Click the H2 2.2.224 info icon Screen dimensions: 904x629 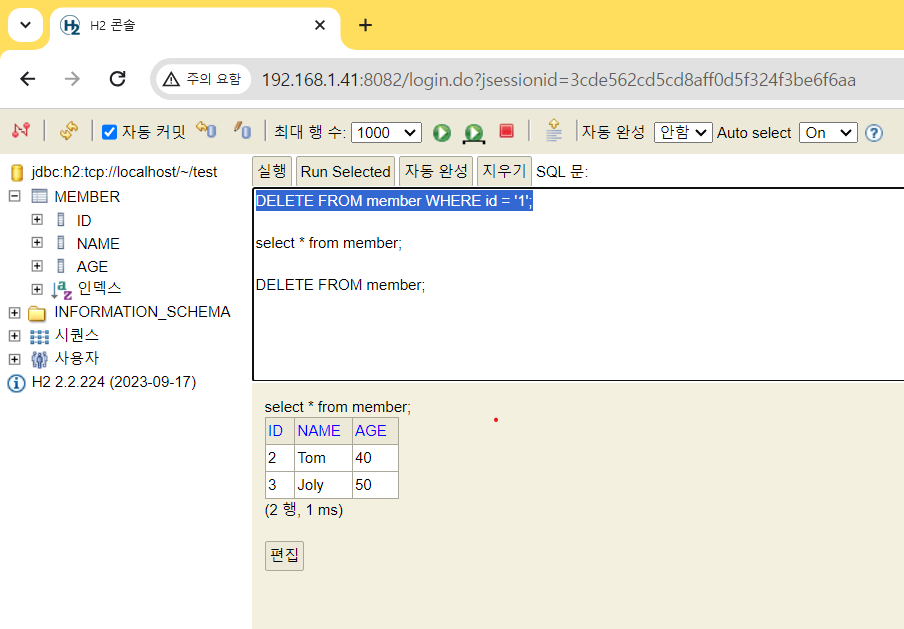[x=16, y=383]
